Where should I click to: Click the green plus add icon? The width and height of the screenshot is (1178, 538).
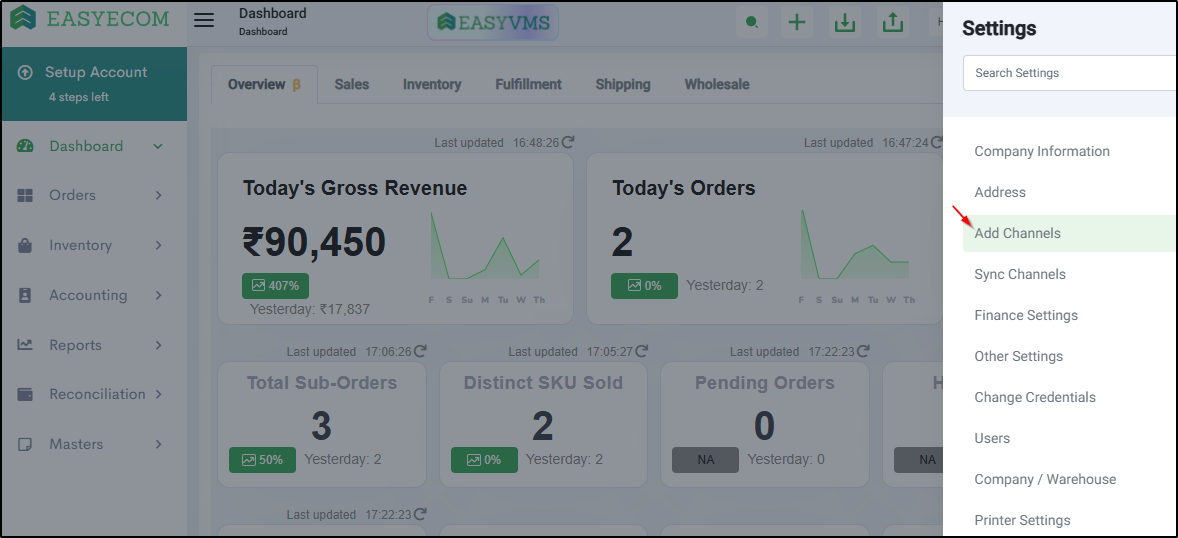(x=796, y=23)
